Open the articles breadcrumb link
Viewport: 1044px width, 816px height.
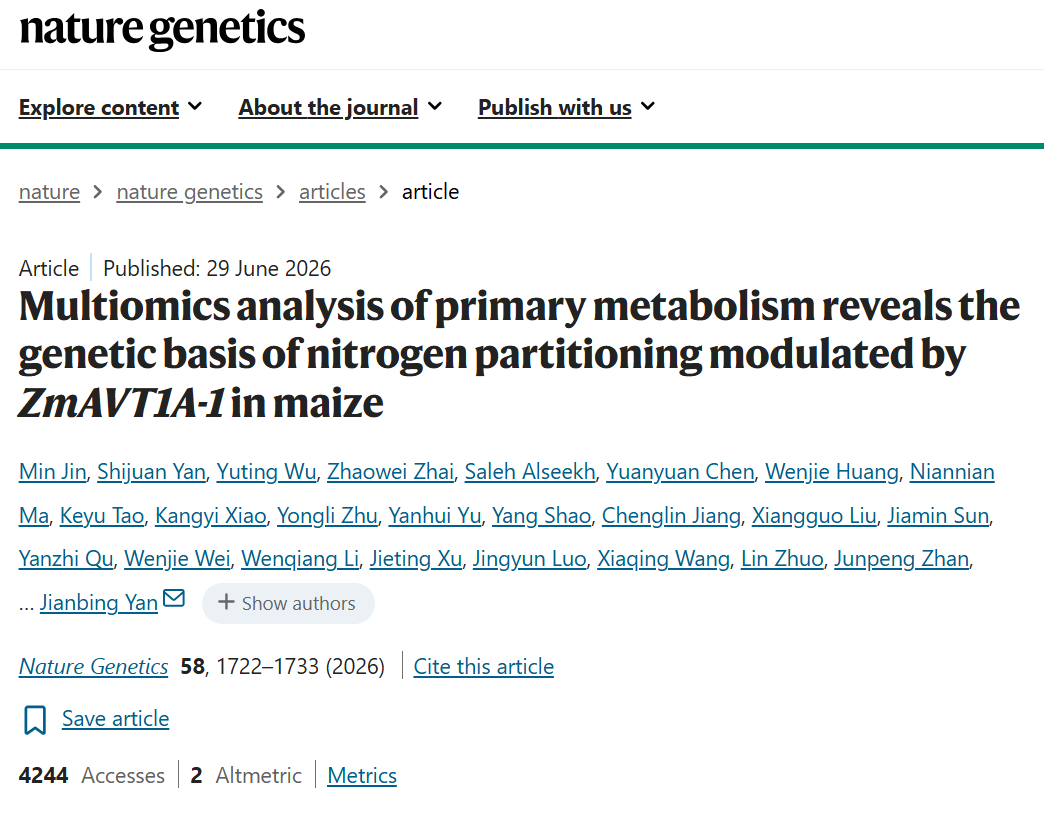tap(332, 192)
